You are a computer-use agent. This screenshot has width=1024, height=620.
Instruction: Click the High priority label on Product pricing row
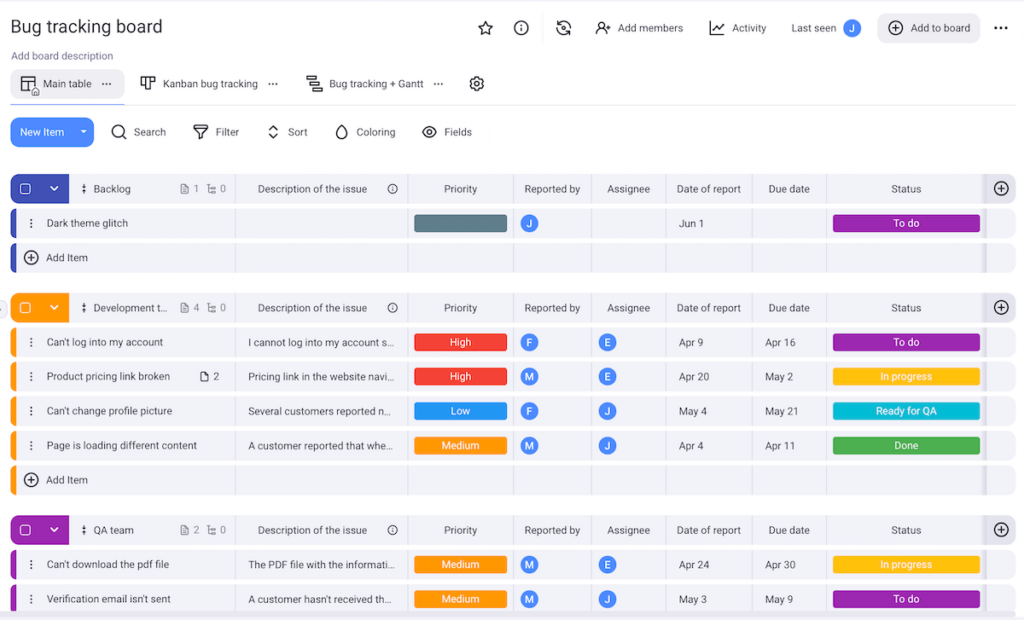[460, 376]
